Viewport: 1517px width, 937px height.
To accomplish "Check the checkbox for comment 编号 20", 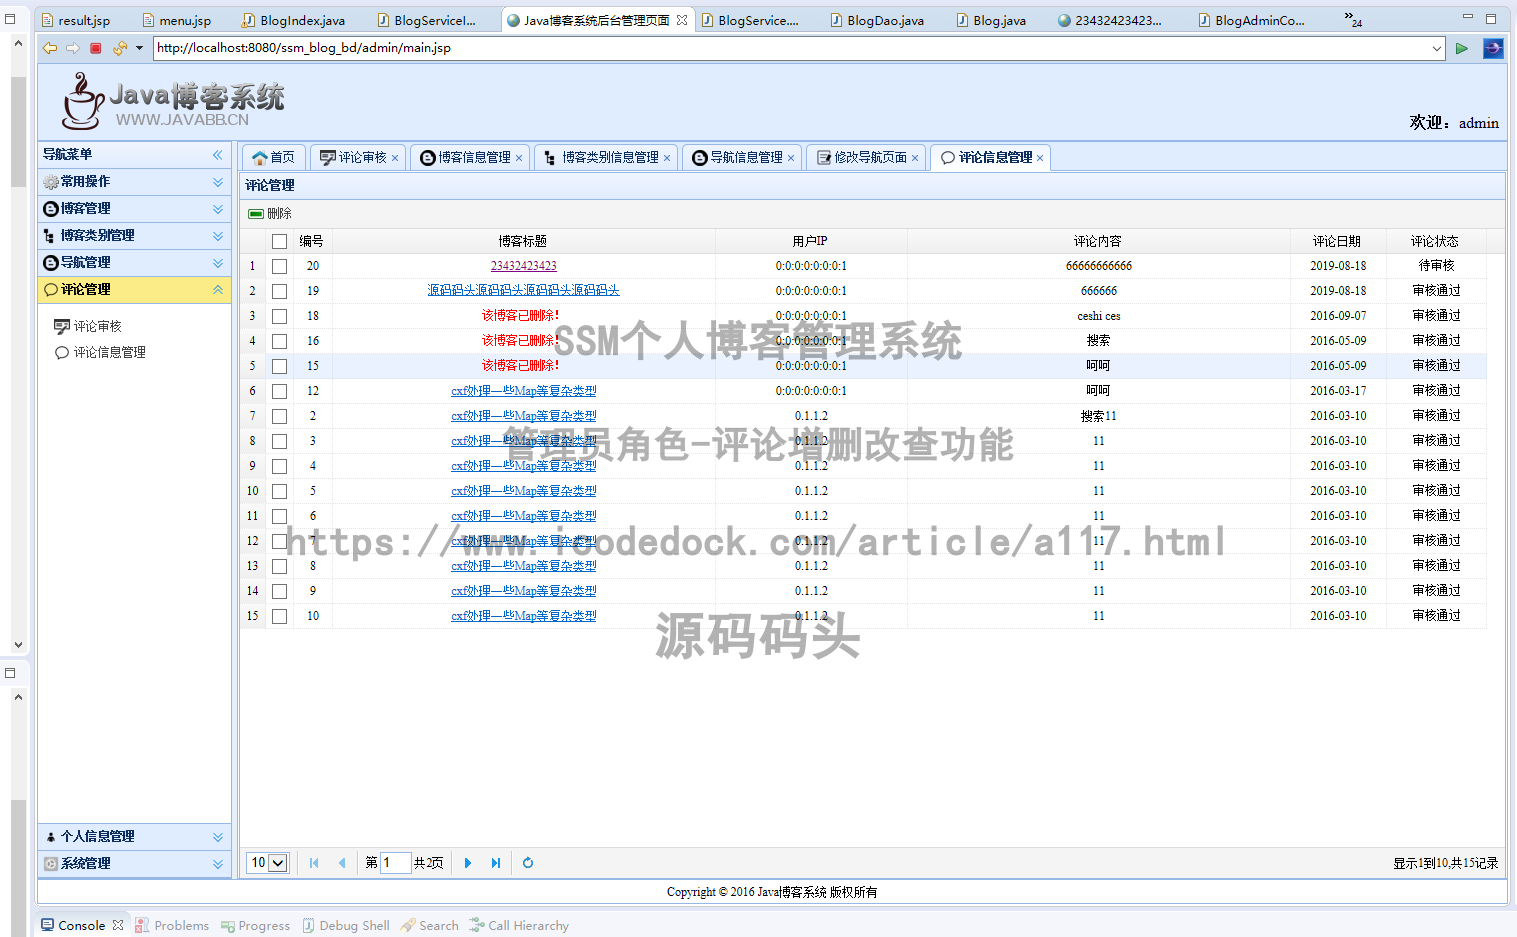I will pos(279,265).
